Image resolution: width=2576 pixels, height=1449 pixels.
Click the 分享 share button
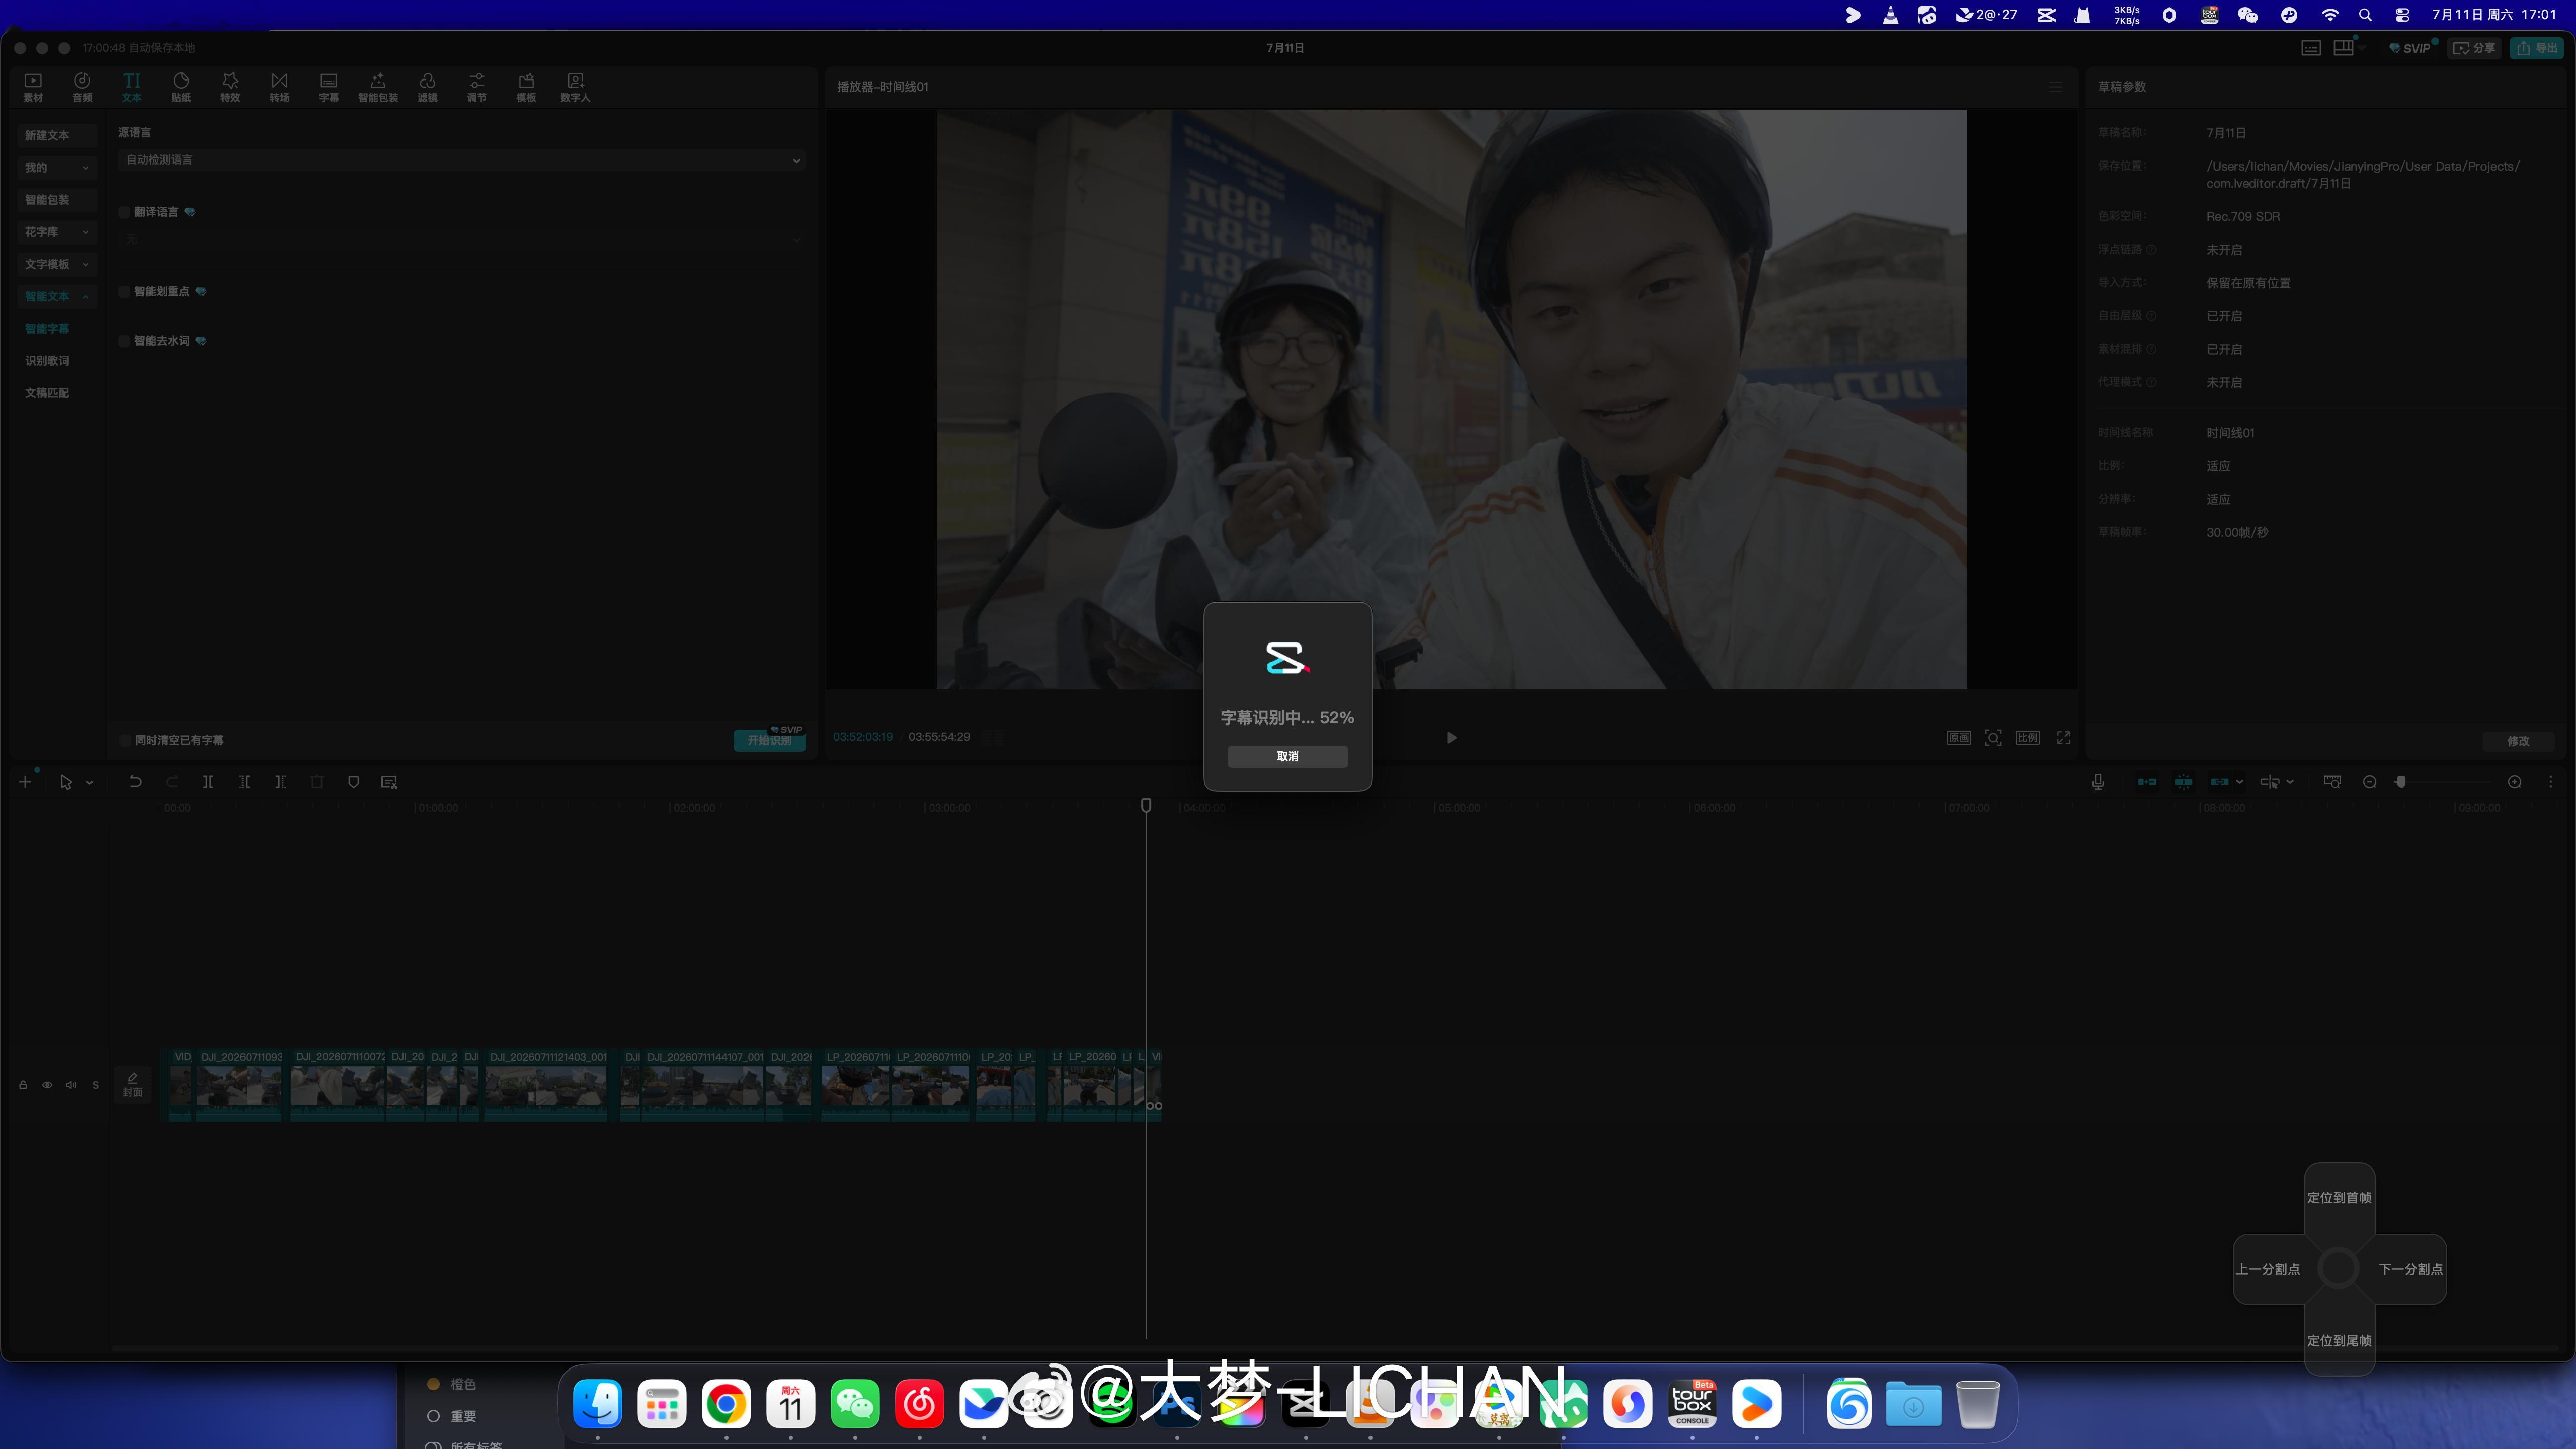coord(2475,48)
